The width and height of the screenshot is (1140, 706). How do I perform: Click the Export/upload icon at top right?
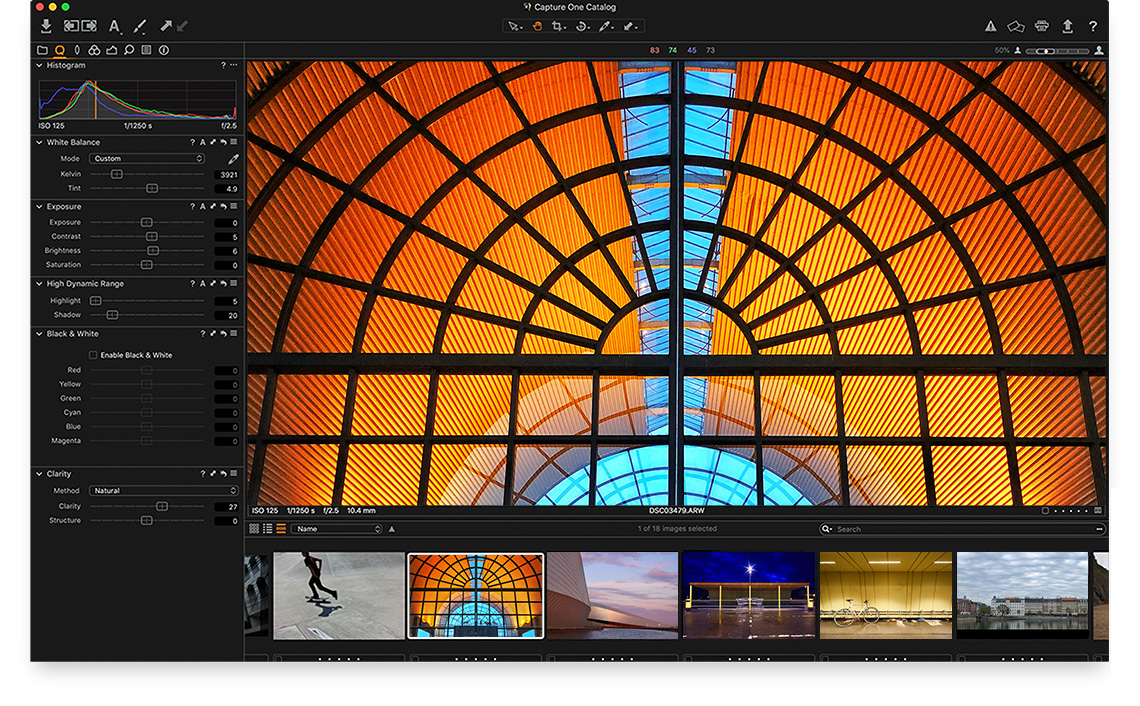[x=1067, y=26]
